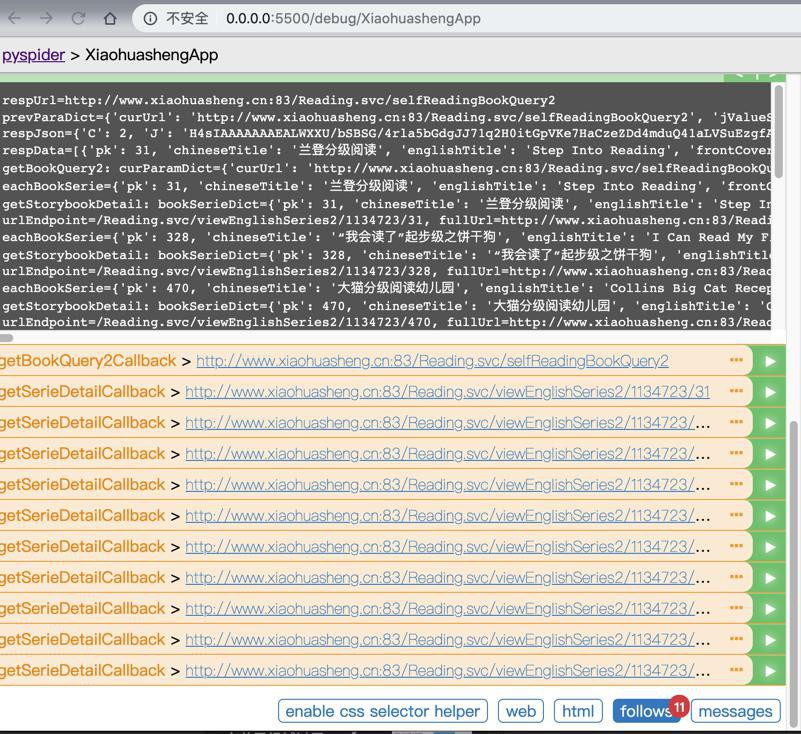Click the getBookQuery2Callback callback label

click(x=88, y=361)
